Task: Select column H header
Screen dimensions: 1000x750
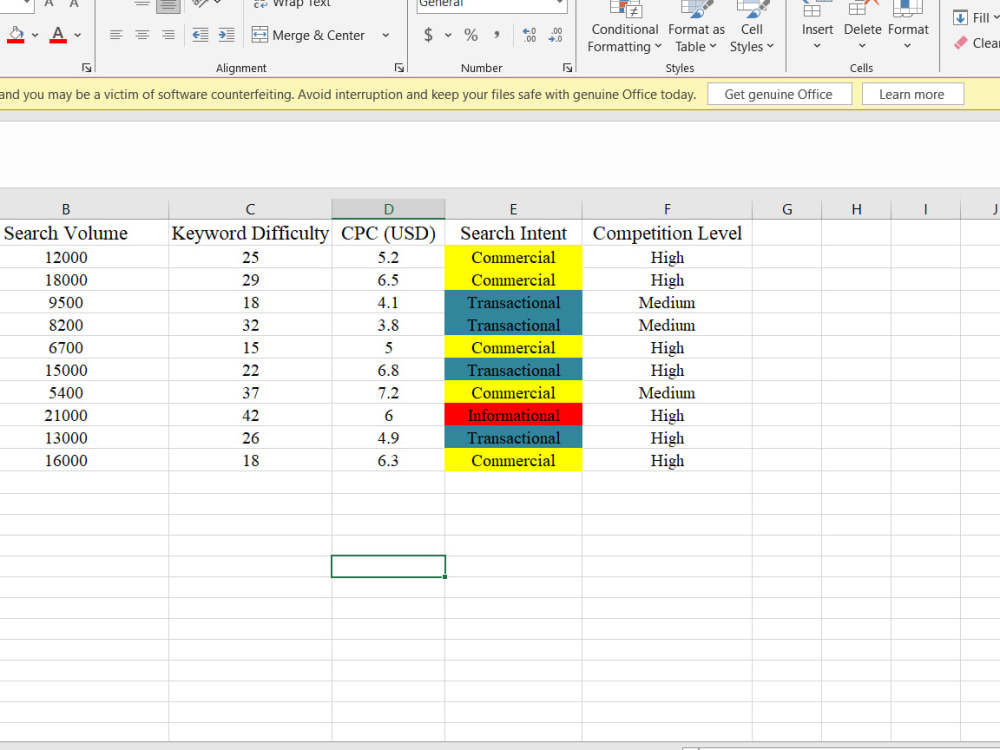Action: coord(857,209)
